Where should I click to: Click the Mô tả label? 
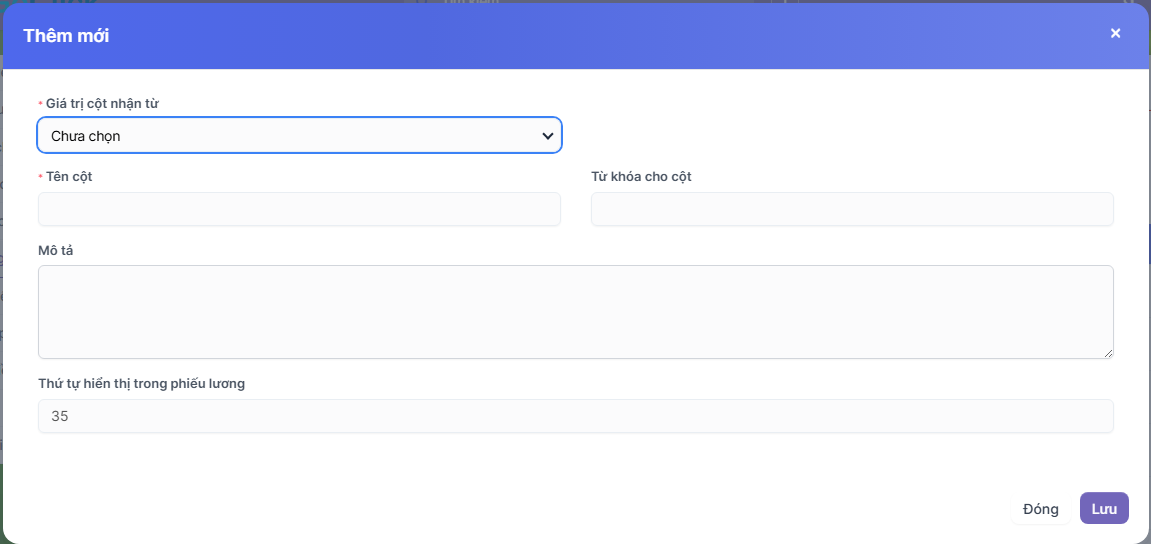click(x=56, y=250)
